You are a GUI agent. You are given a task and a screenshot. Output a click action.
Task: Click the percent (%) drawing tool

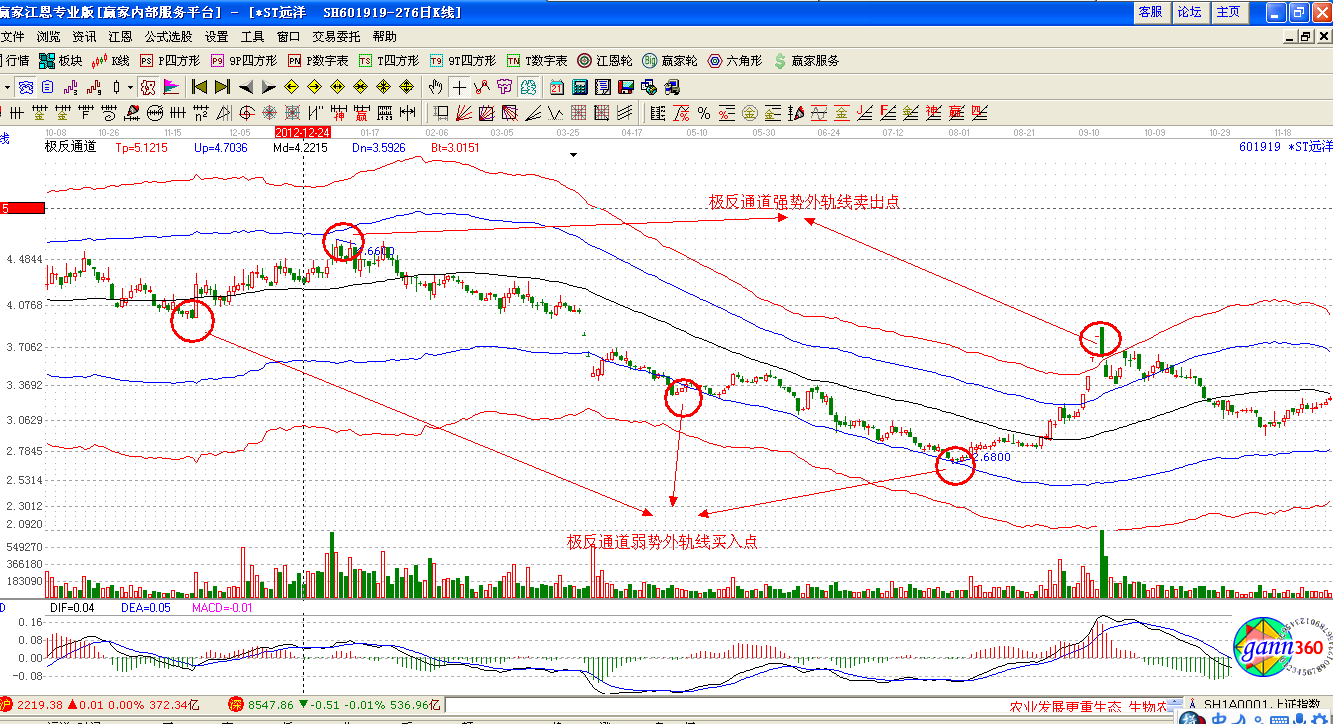[x=704, y=112]
